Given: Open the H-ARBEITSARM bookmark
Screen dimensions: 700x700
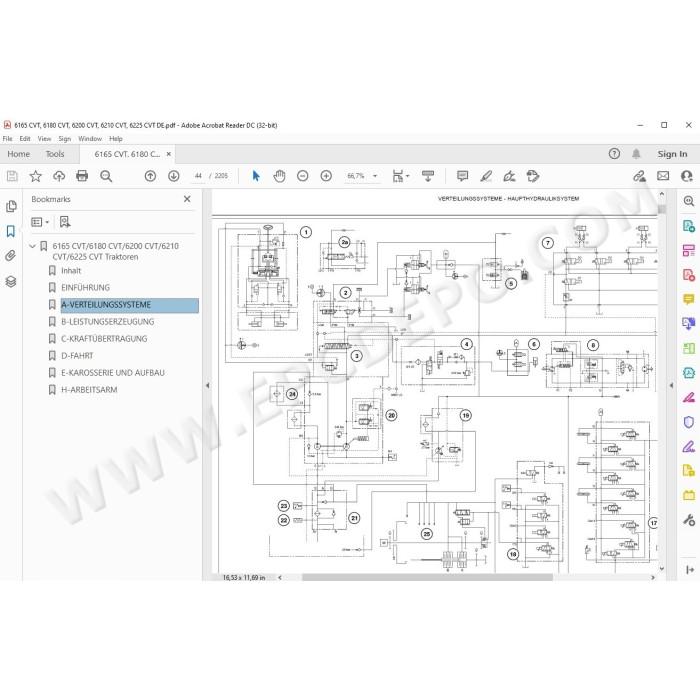Looking at the screenshot, I should 89,389.
